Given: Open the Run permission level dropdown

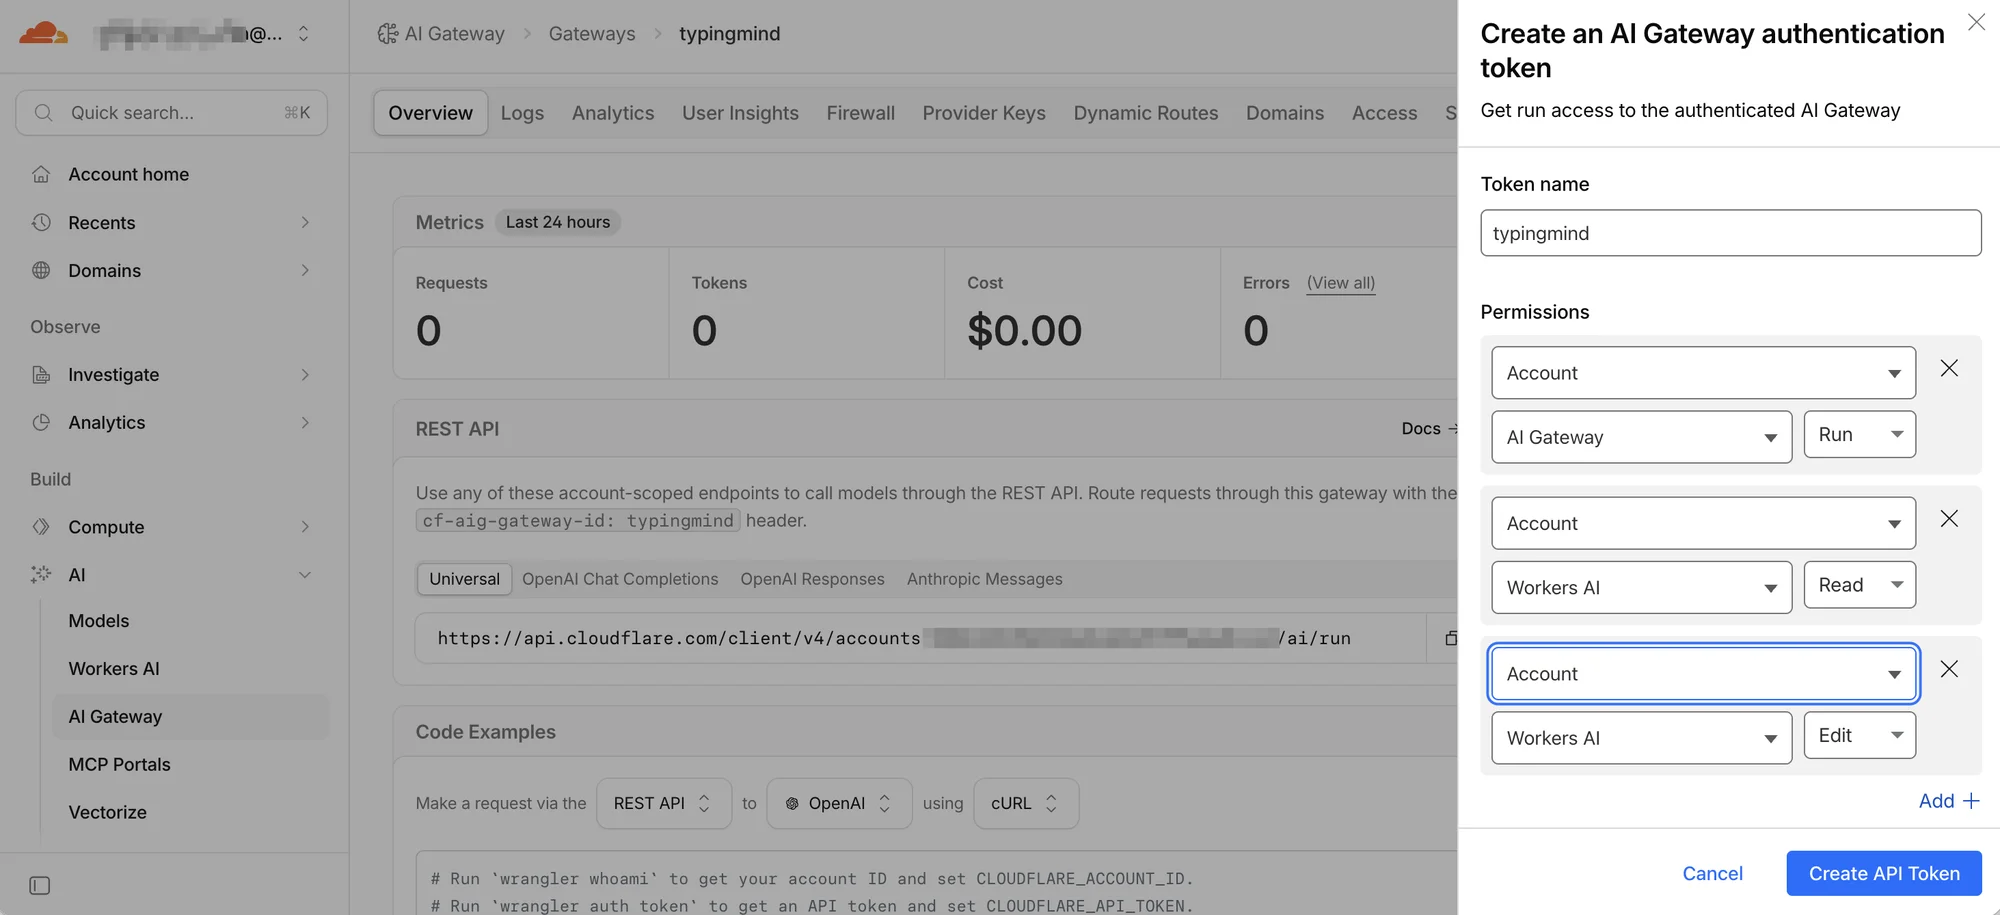Looking at the screenshot, I should (x=1860, y=434).
